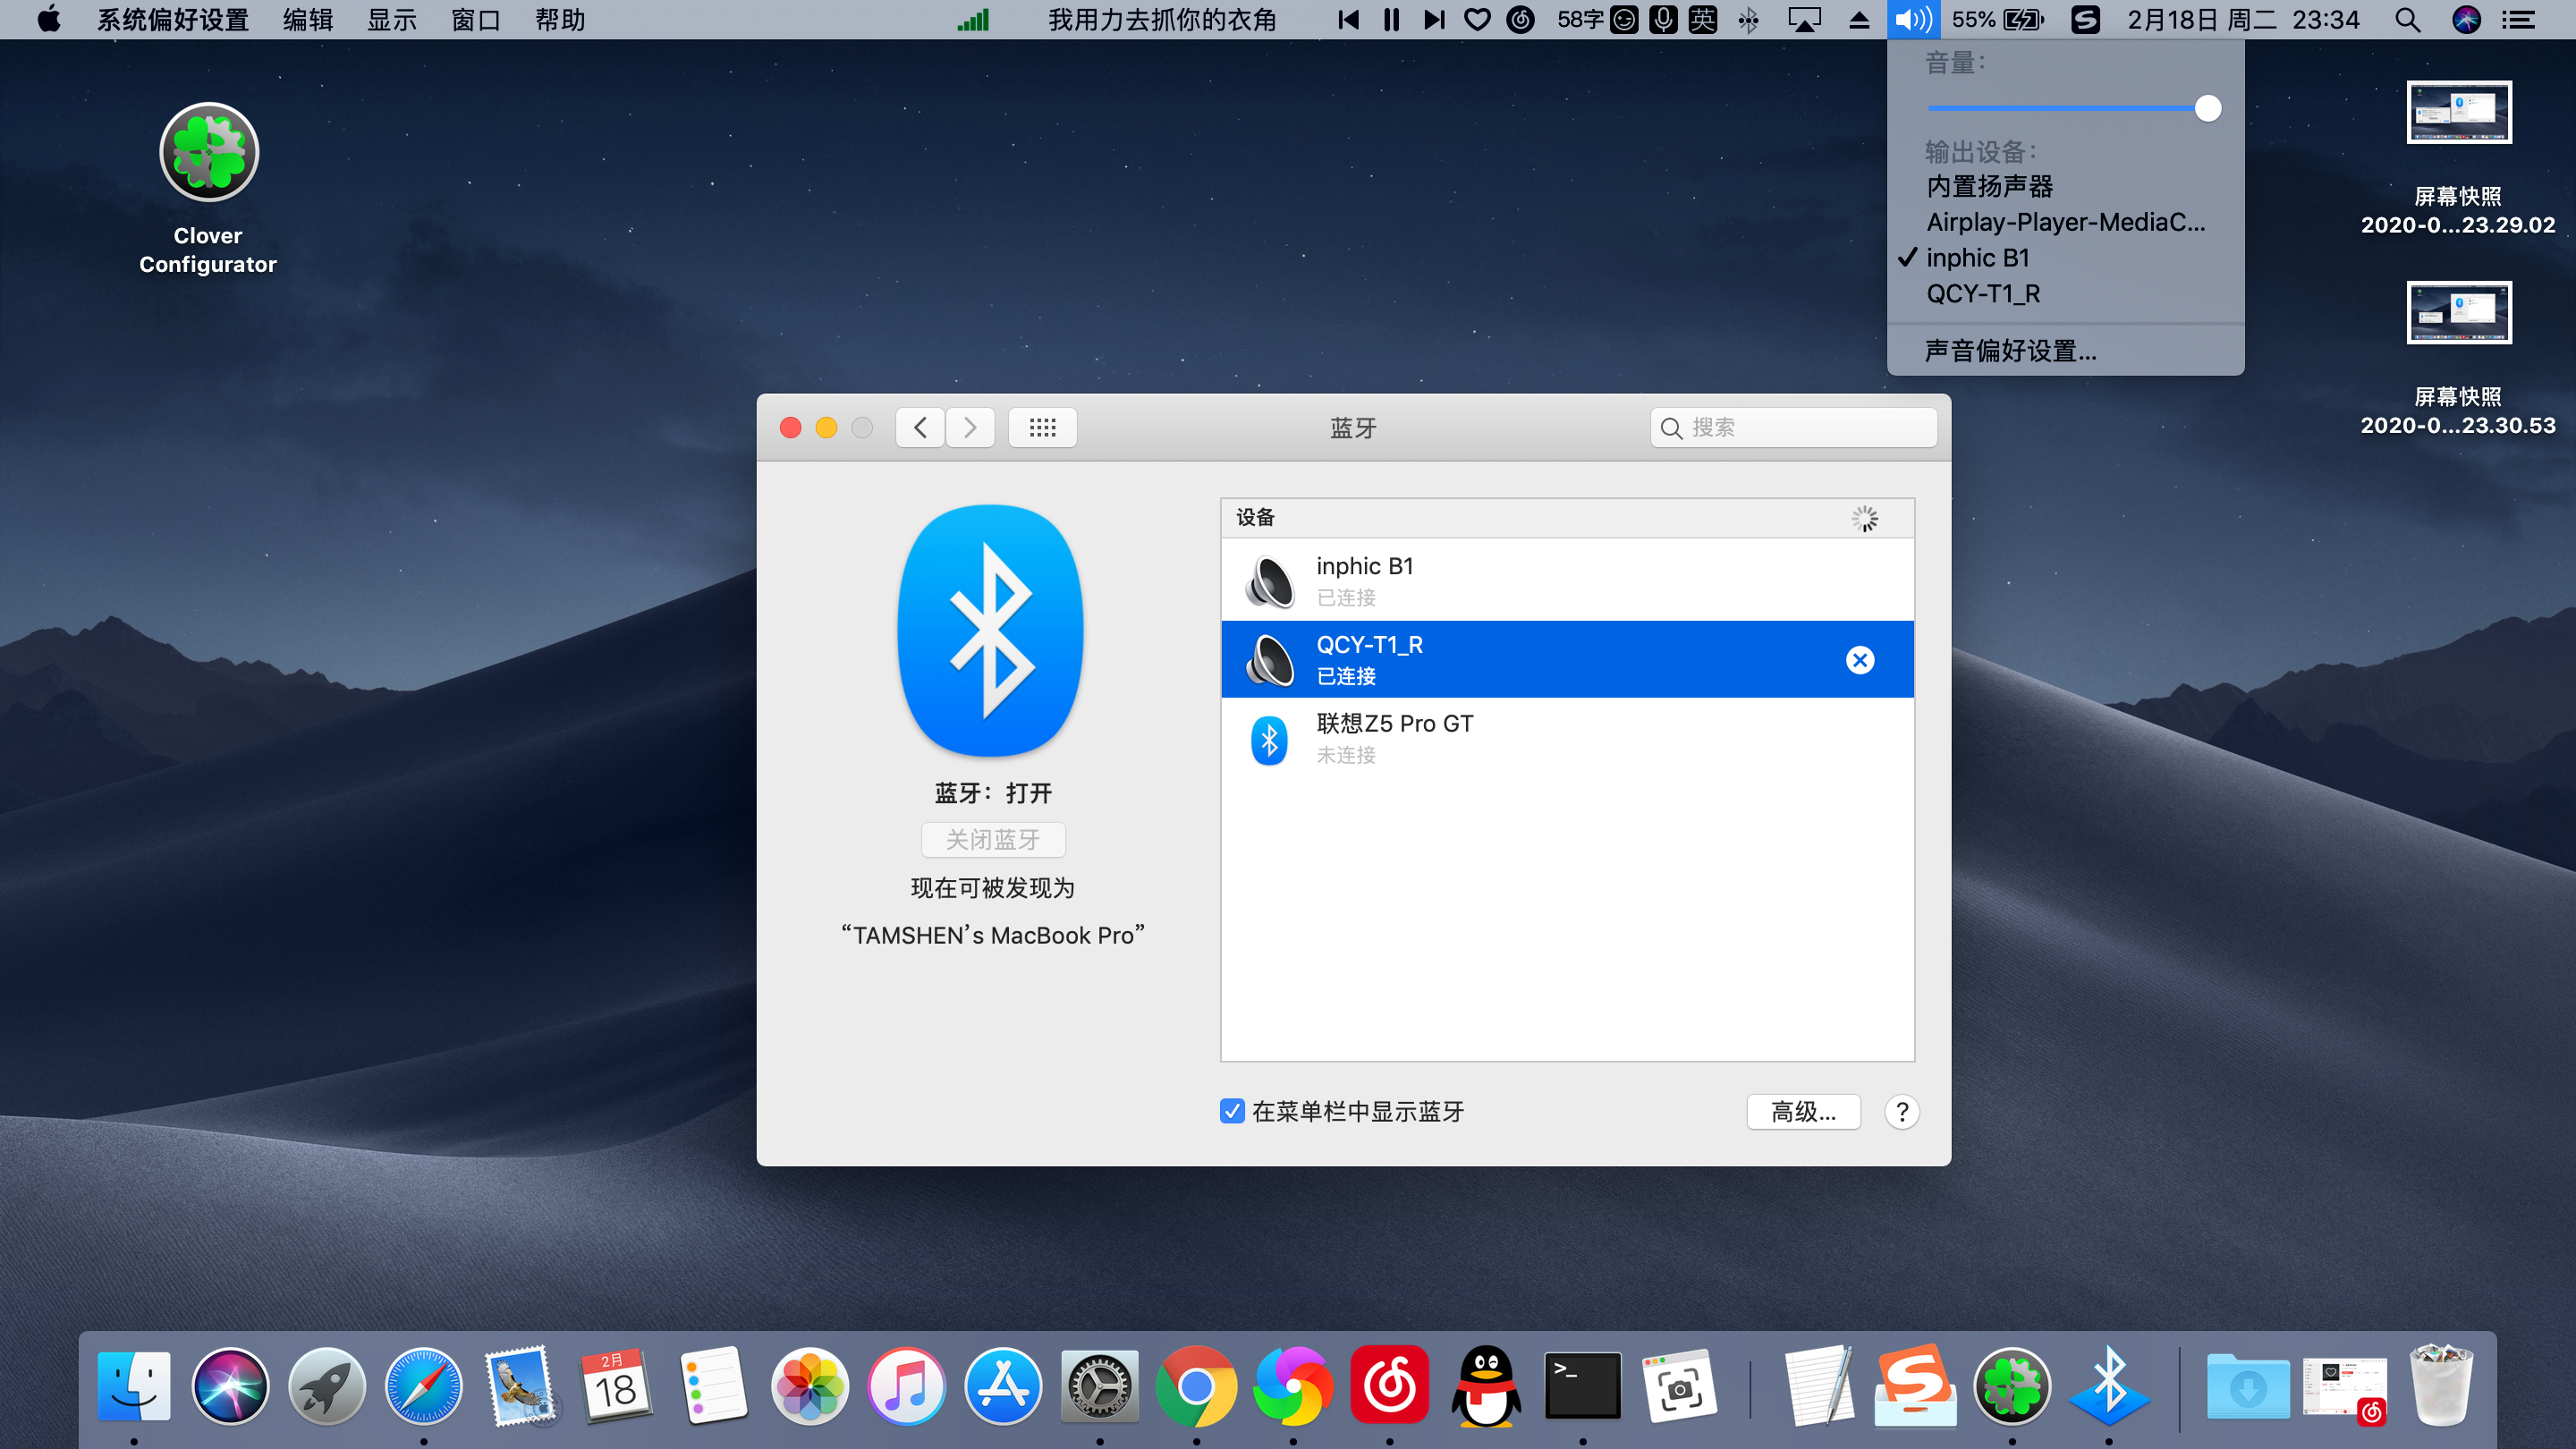2576x1449 pixels.
Task: Like the current song heart icon
Action: [1477, 19]
